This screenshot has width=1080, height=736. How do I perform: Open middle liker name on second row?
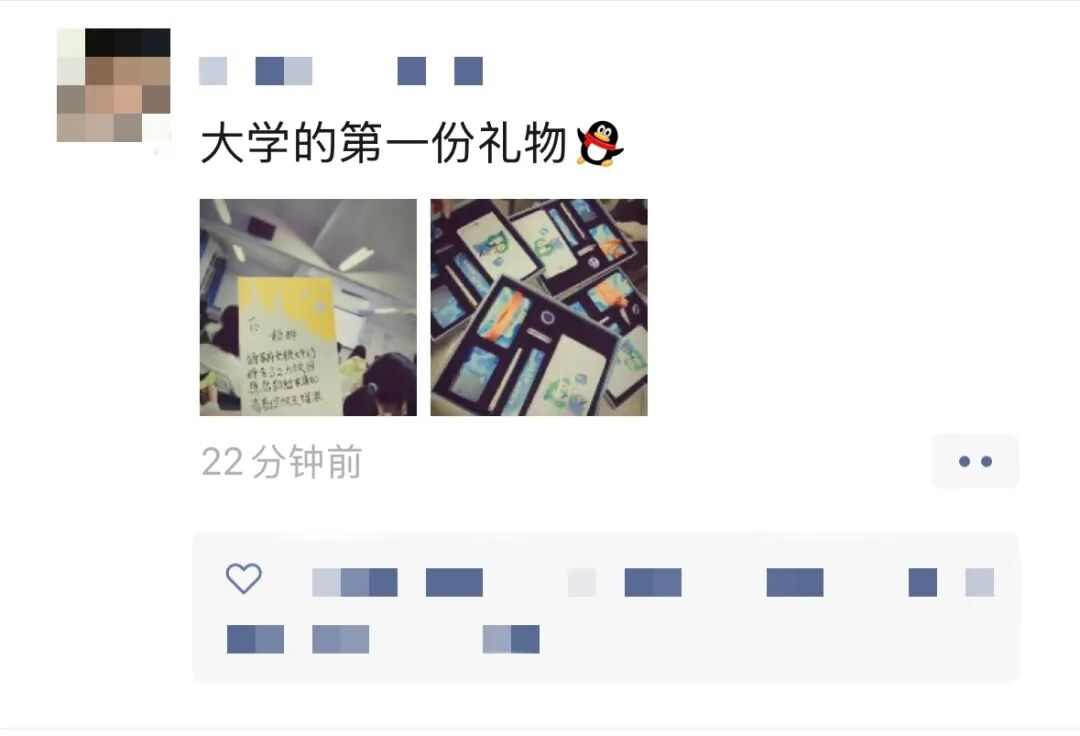[341, 639]
